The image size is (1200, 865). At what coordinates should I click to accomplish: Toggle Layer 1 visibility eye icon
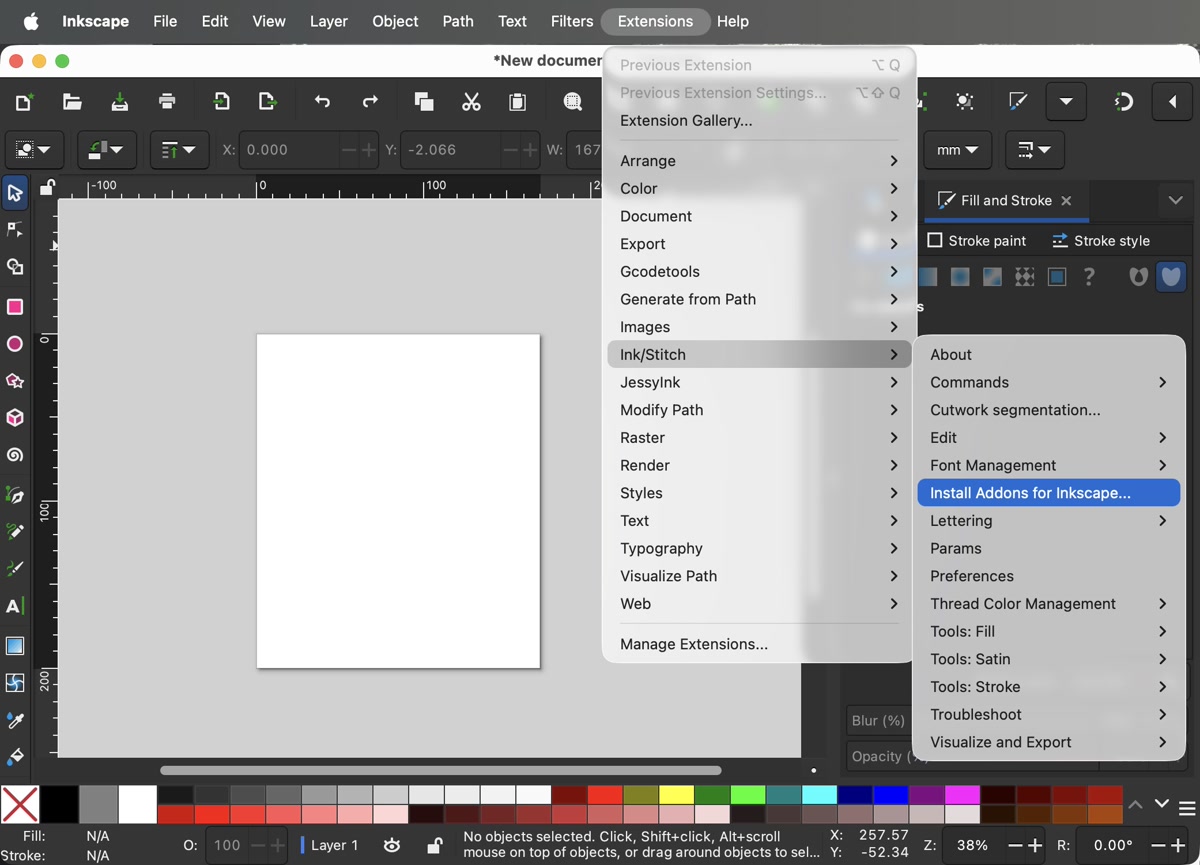(x=392, y=845)
